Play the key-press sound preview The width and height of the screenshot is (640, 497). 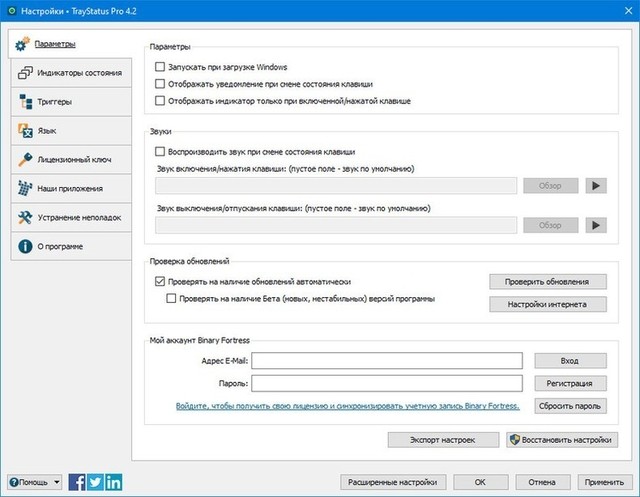point(596,185)
